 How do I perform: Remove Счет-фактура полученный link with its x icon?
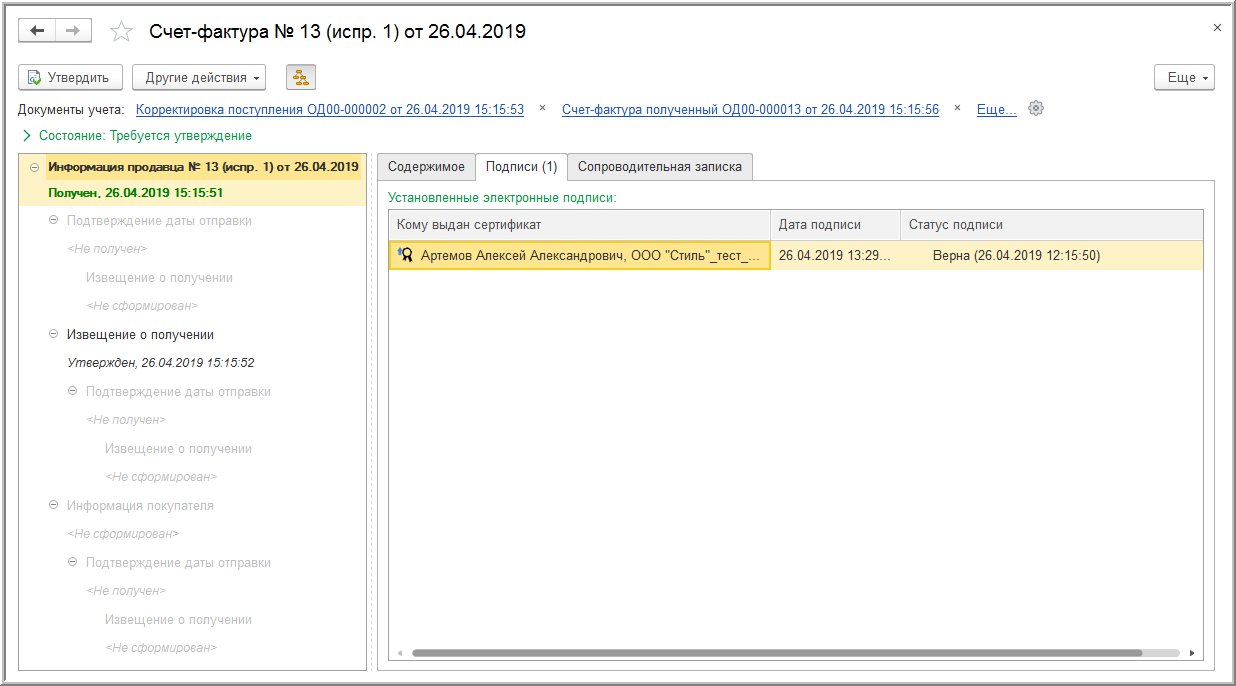click(x=957, y=108)
